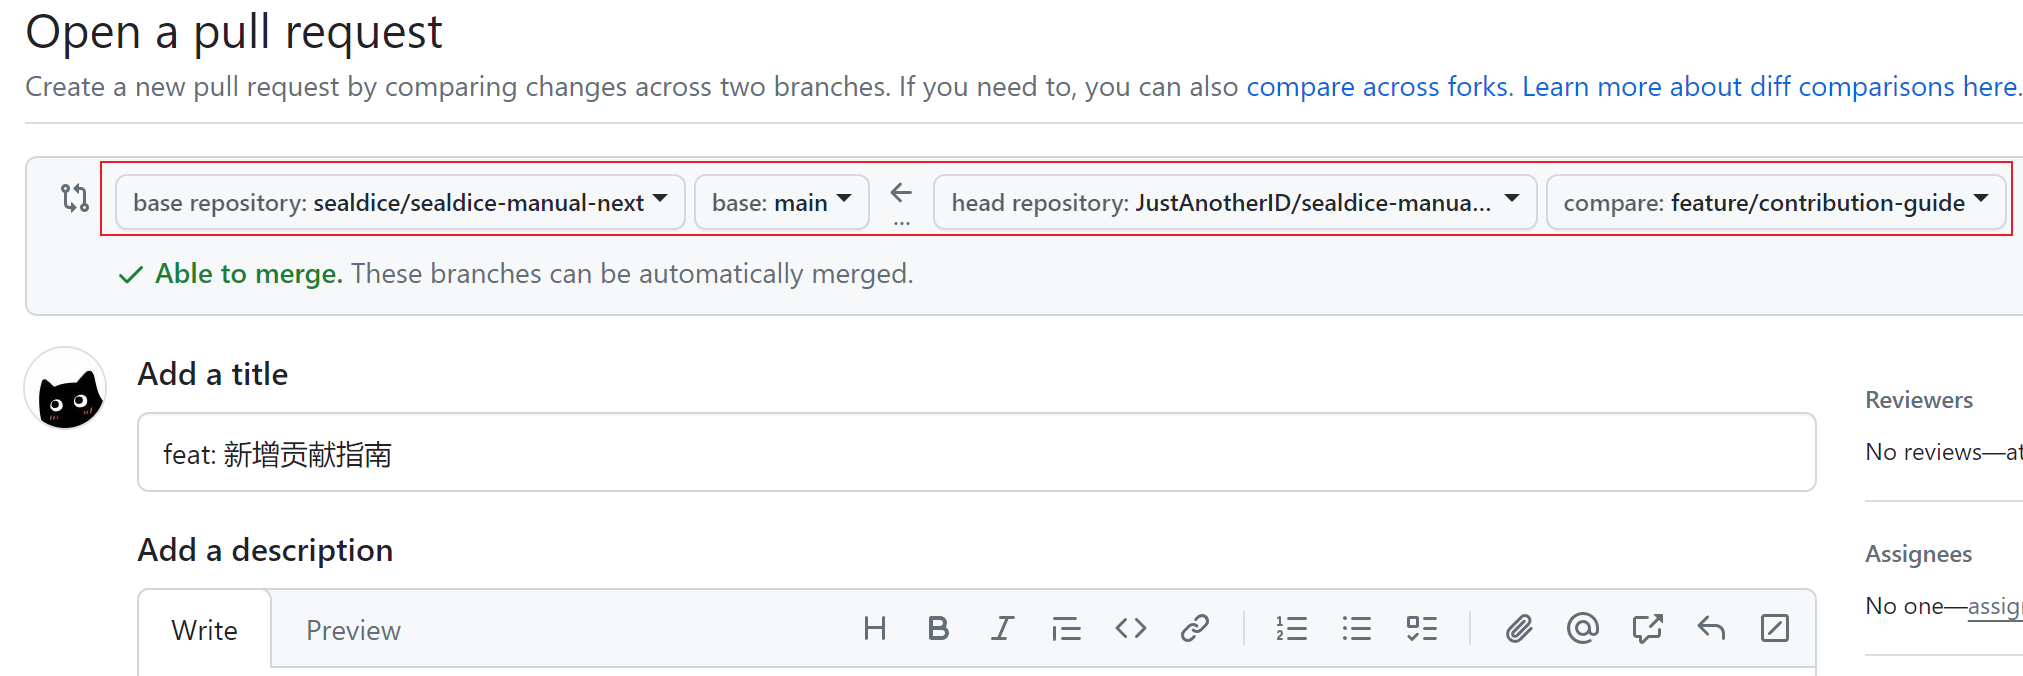Insert code formatting

[x=1130, y=629]
